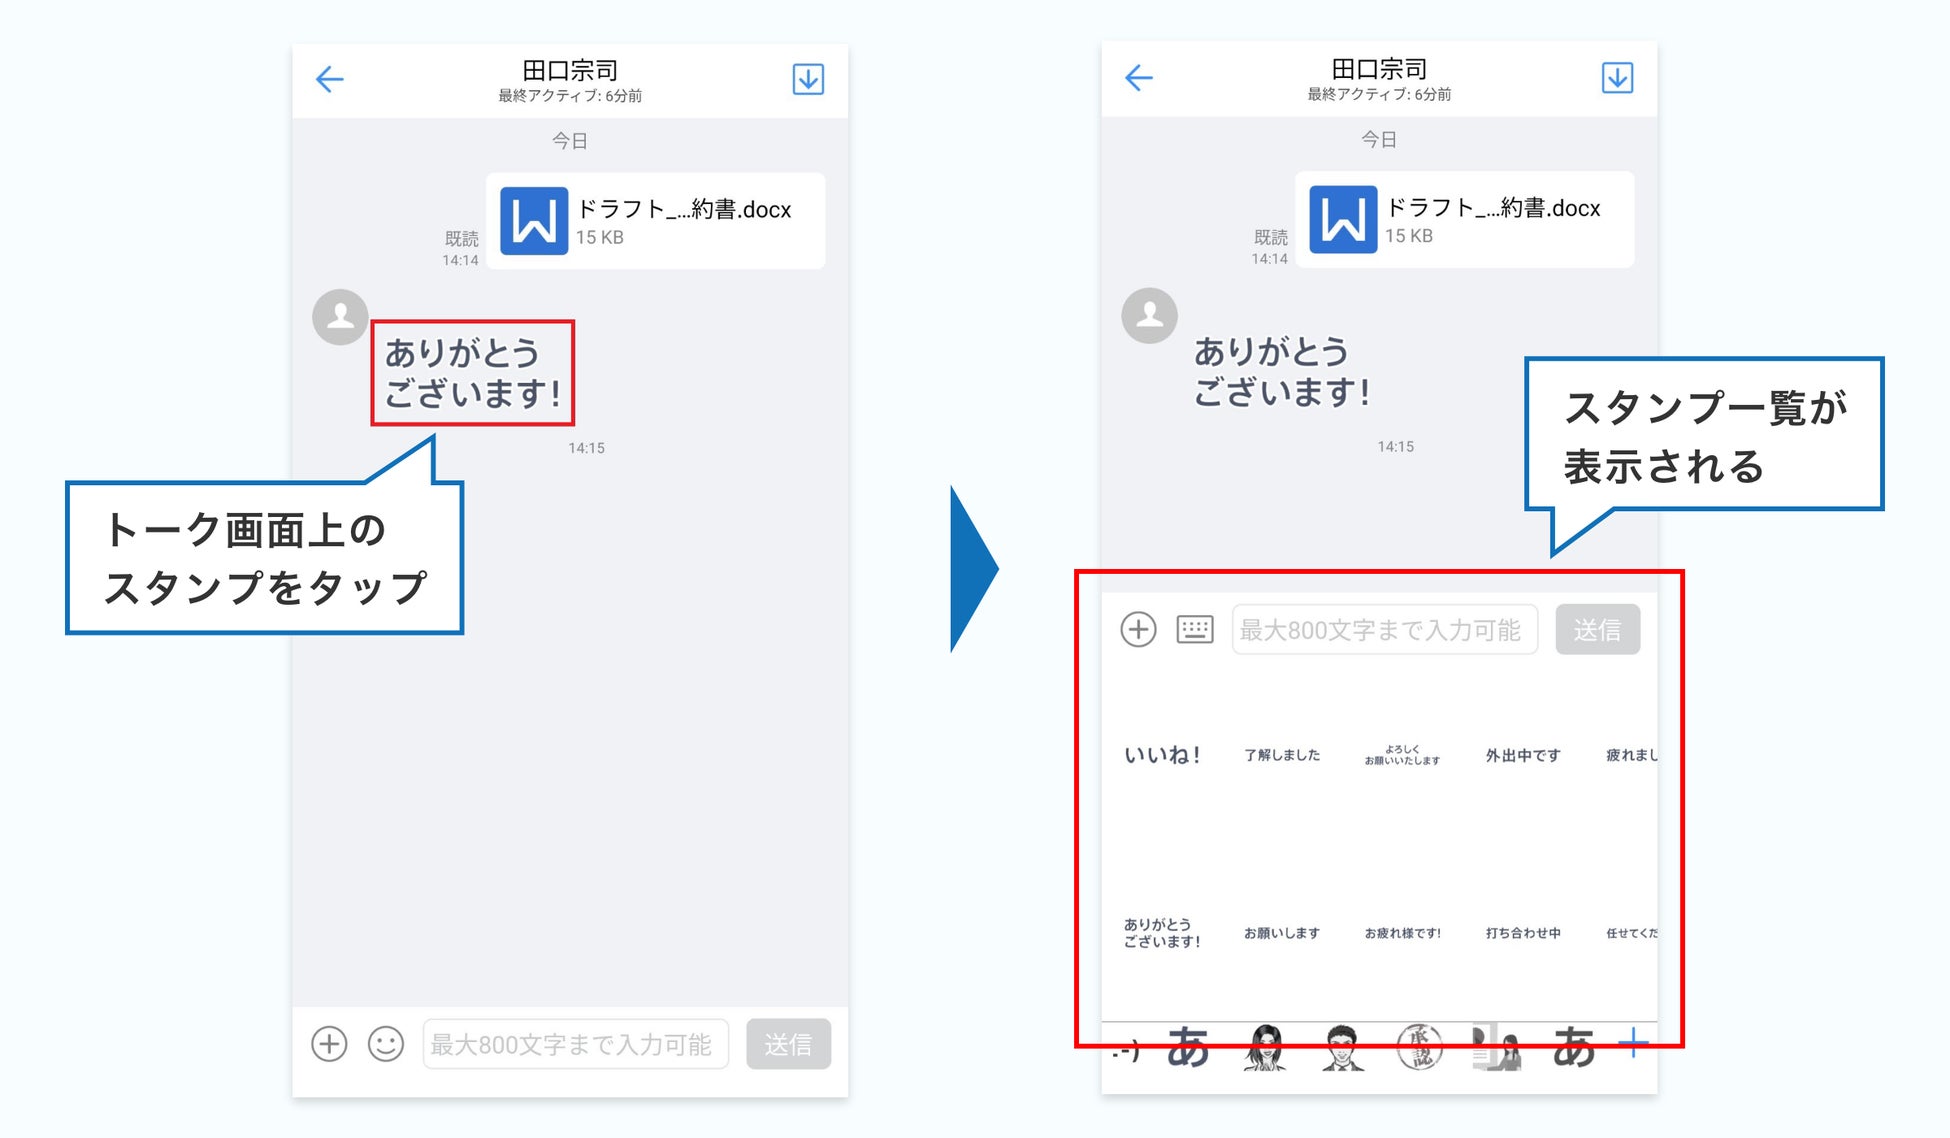Screen dimensions: 1950x1138
Task: Choose the 了解しました stamp
Action: (x=1282, y=755)
